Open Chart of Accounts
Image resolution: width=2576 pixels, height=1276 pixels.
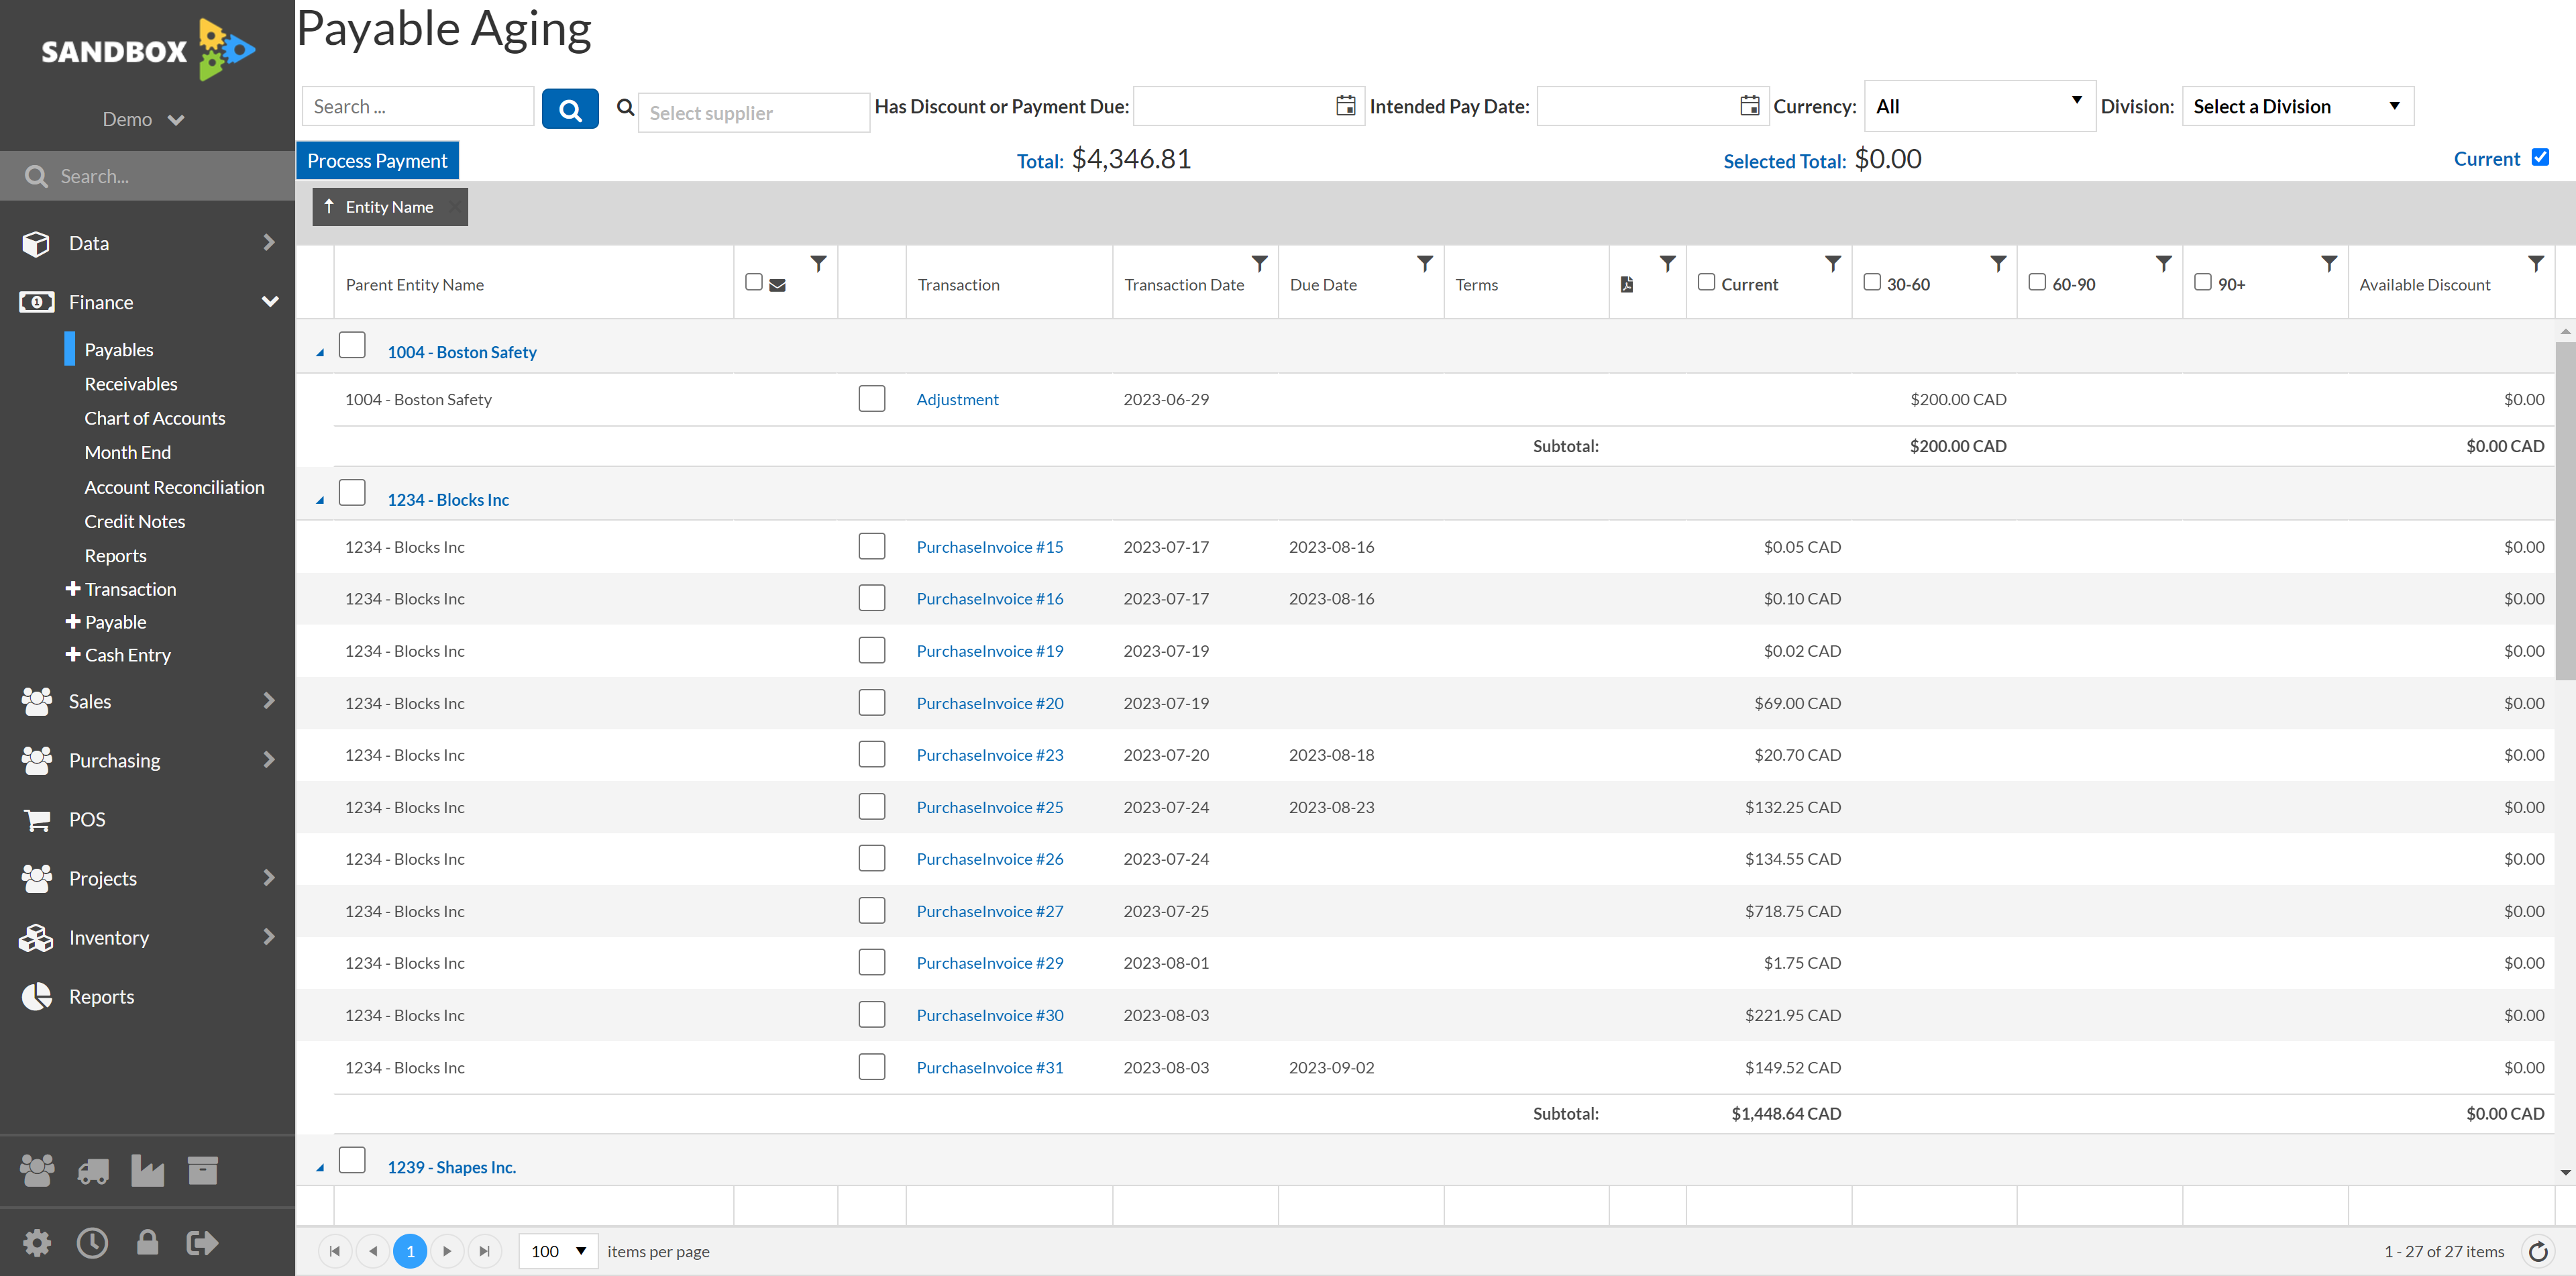155,418
